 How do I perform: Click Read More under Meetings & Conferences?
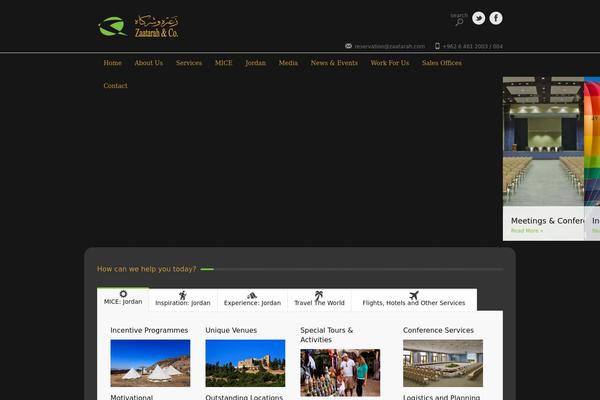527,230
